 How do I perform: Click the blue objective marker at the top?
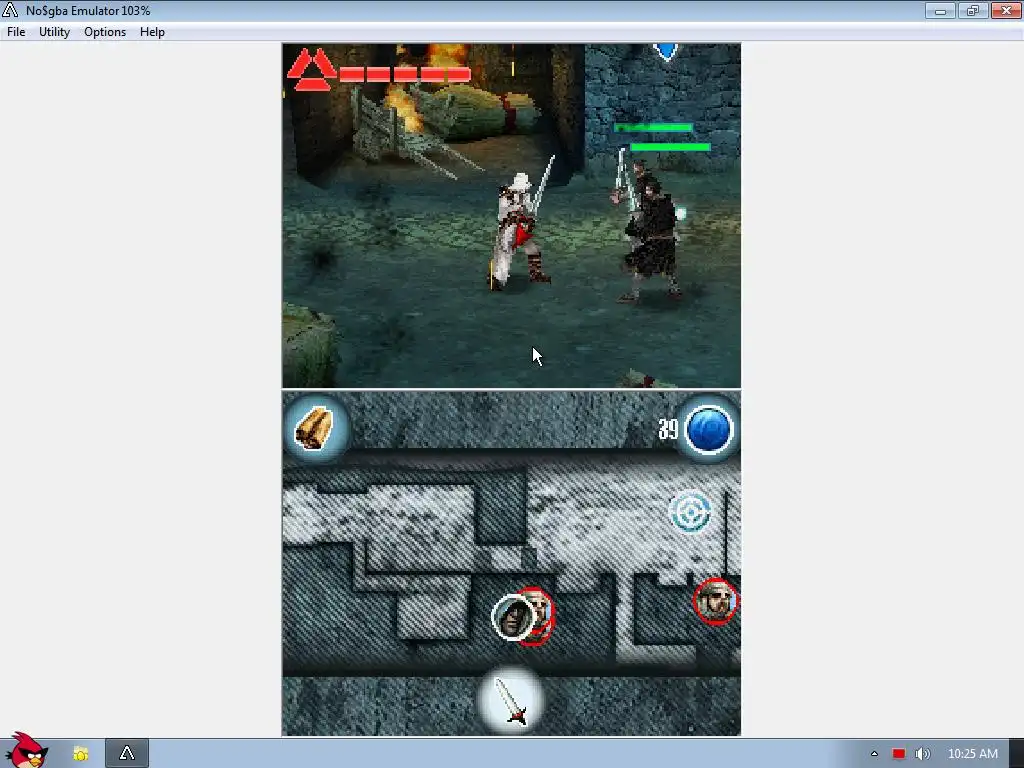point(666,51)
